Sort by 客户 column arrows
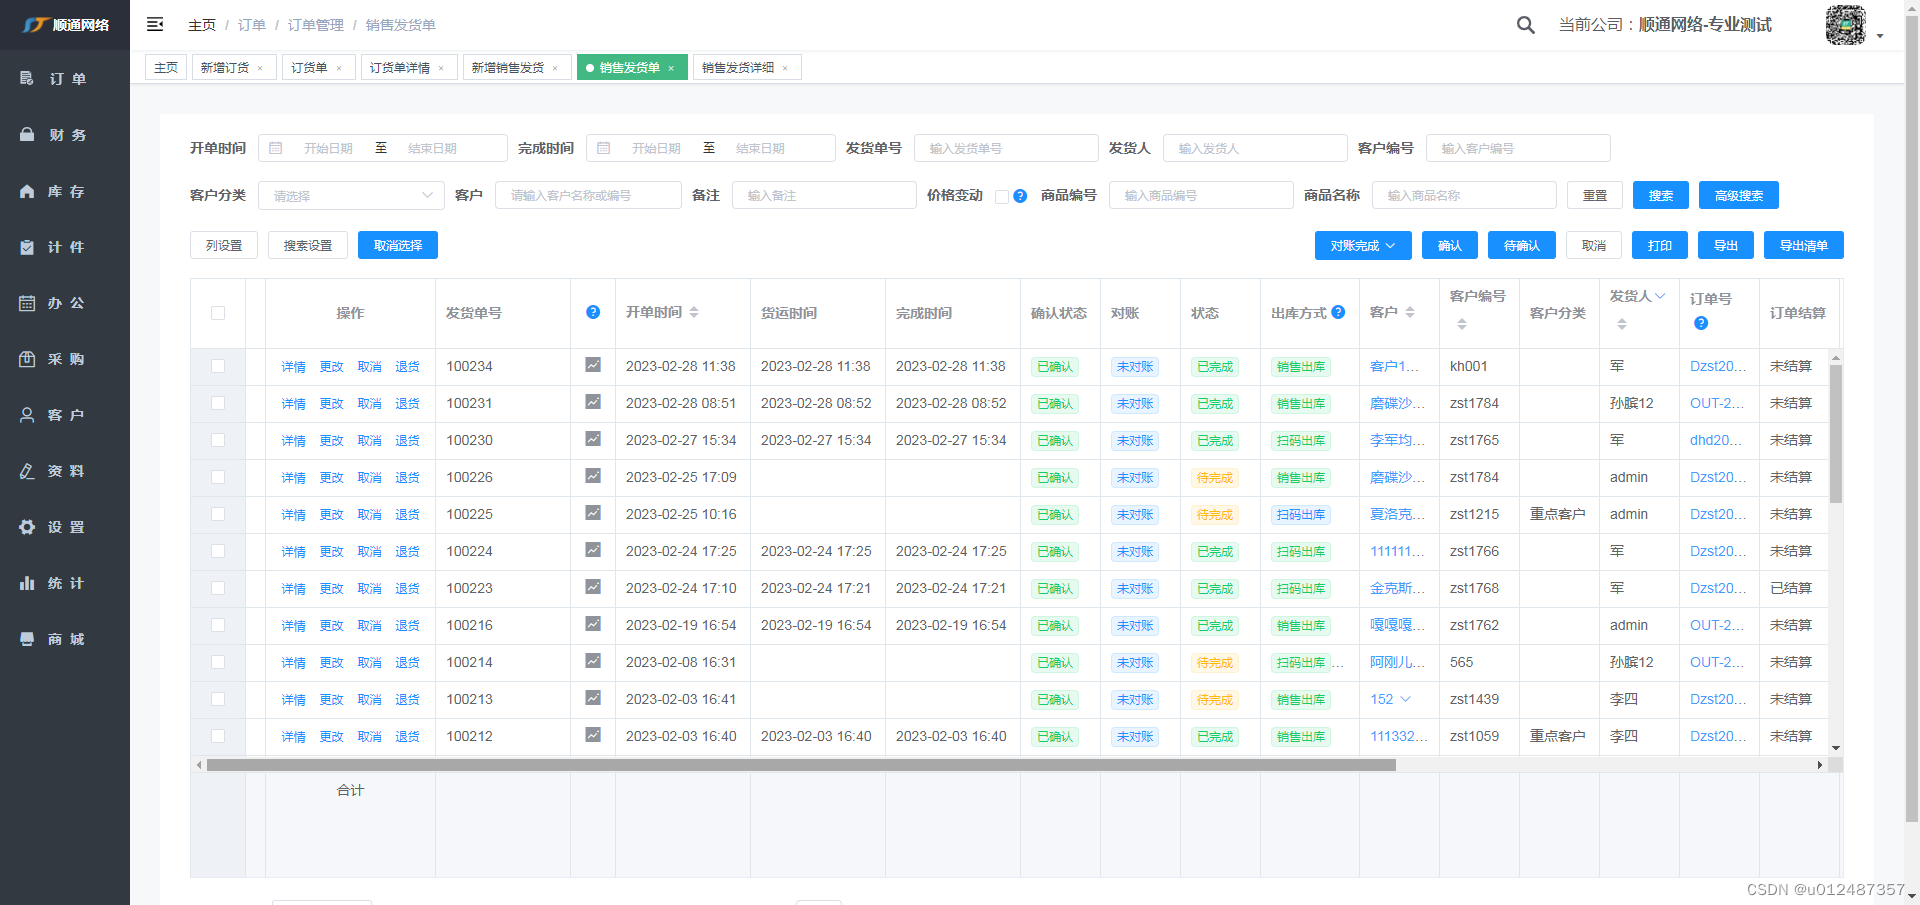The image size is (1920, 905). [1410, 313]
